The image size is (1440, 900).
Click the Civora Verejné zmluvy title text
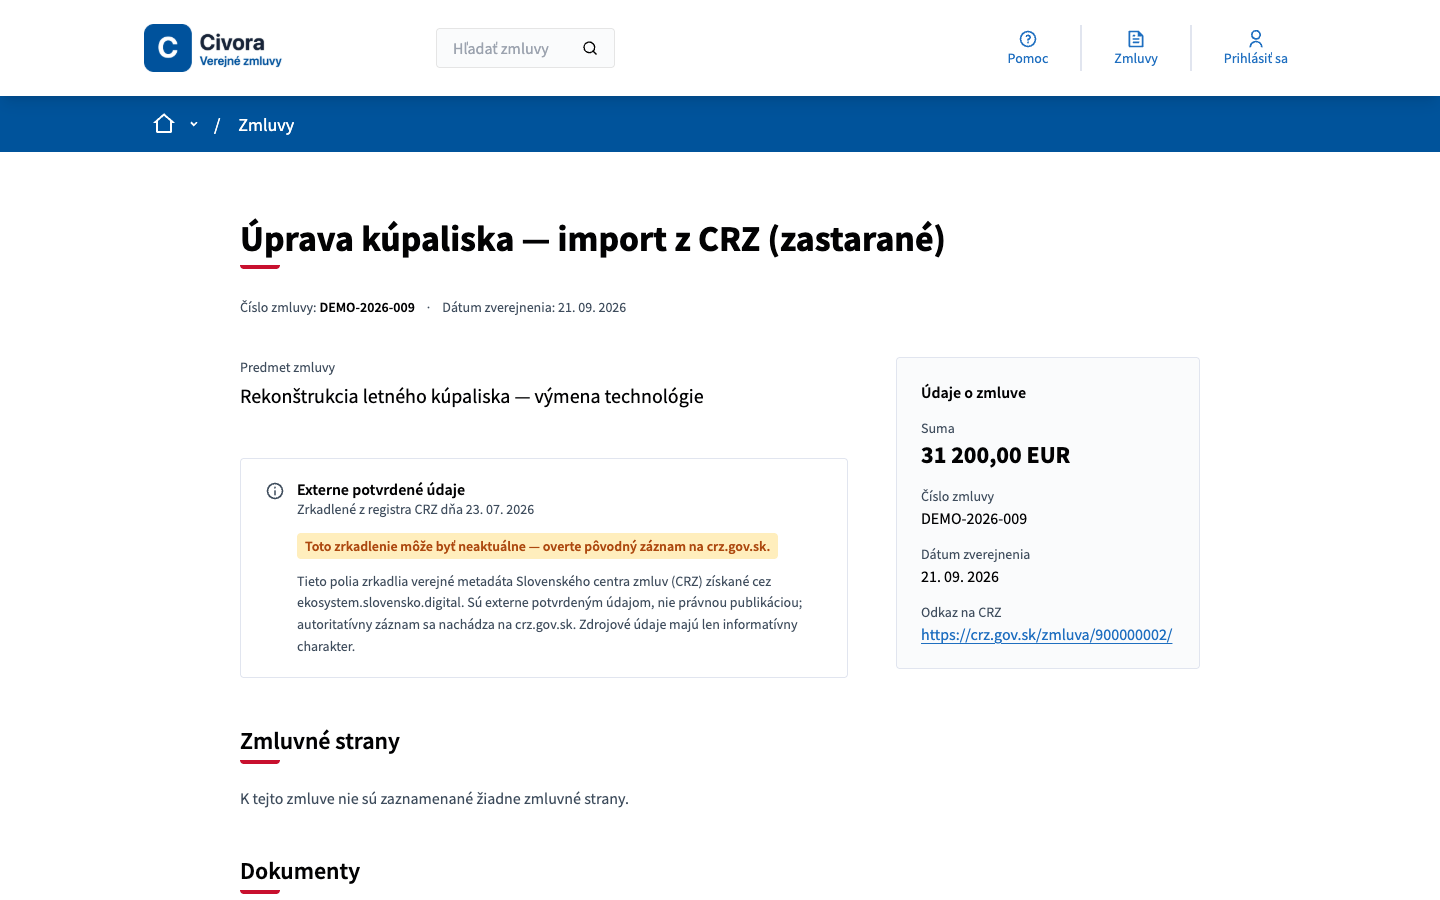pos(240,48)
